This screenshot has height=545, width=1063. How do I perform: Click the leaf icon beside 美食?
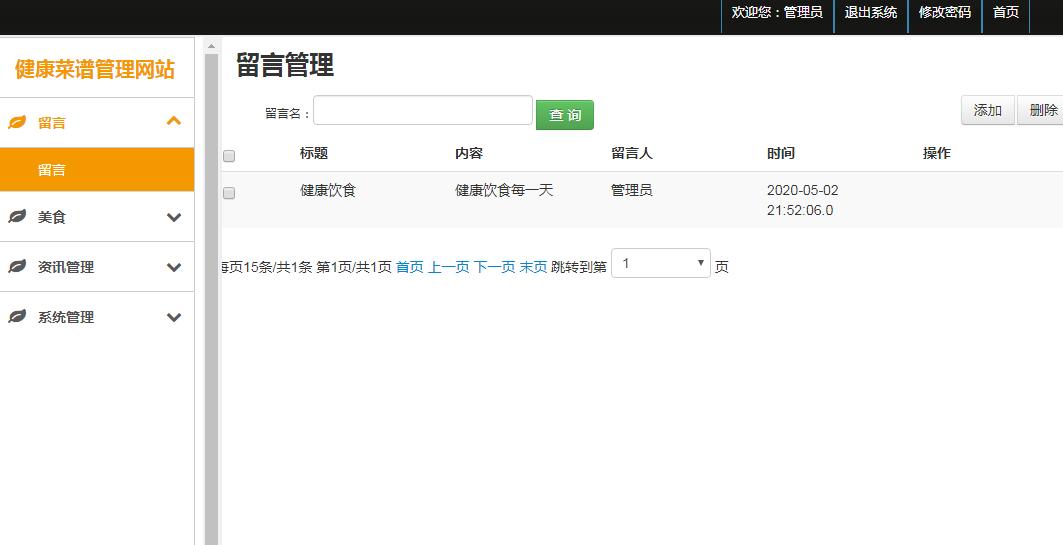pyautogui.click(x=17, y=217)
